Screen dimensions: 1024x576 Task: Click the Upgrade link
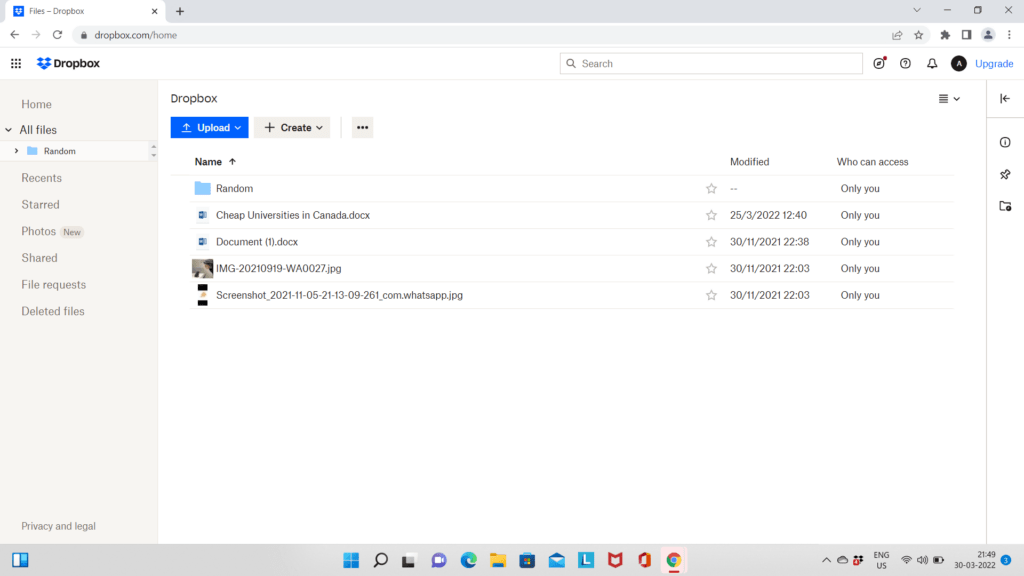click(994, 63)
